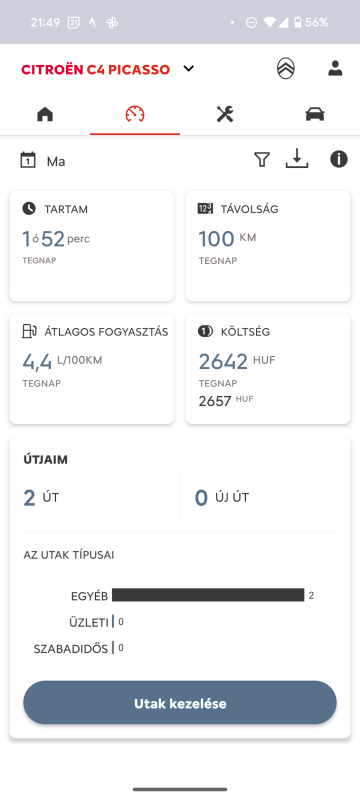Select the speedometer driving tab

click(135, 114)
